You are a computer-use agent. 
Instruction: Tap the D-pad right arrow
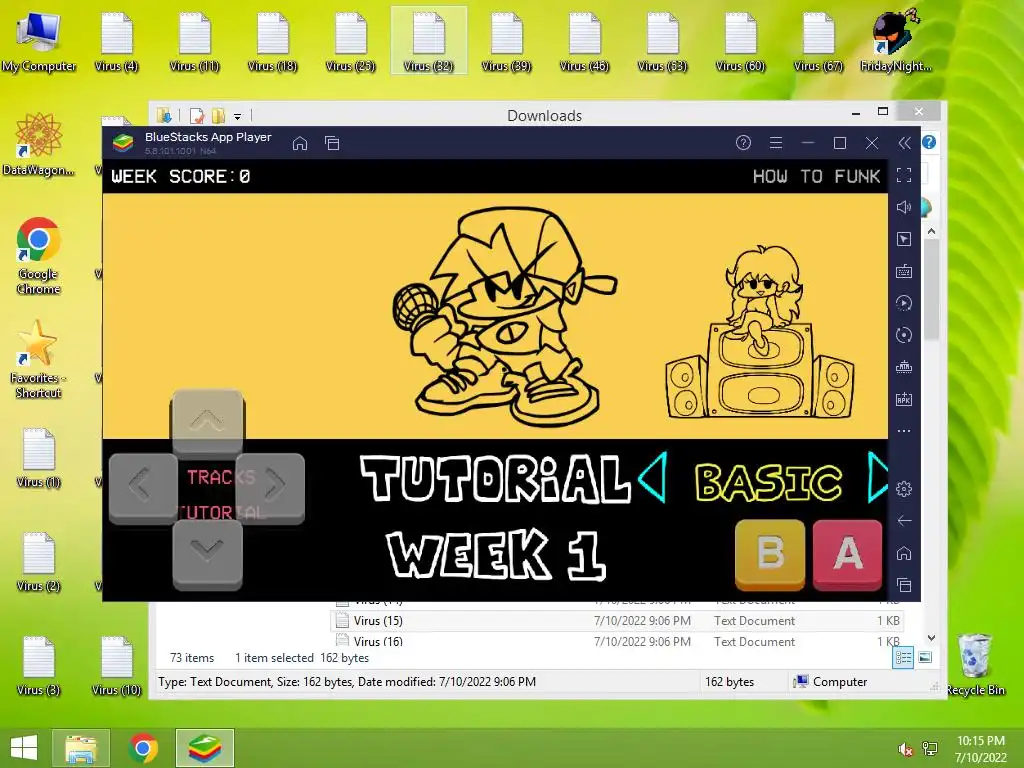pyautogui.click(x=272, y=487)
